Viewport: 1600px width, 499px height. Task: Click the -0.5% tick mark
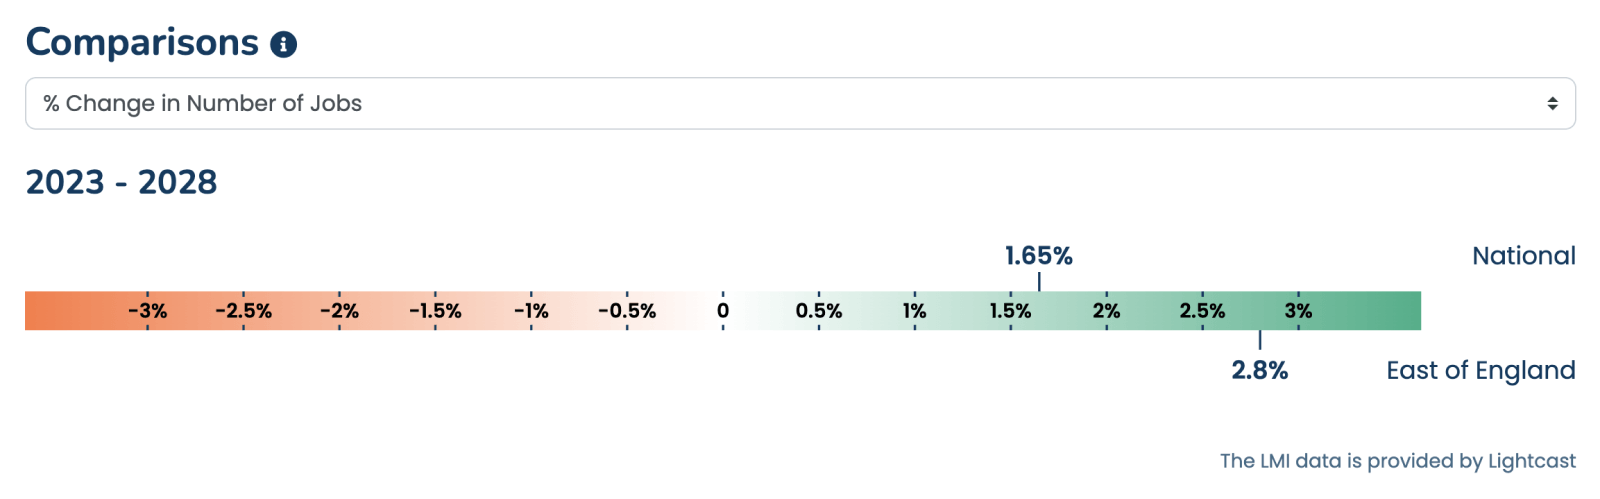(627, 311)
